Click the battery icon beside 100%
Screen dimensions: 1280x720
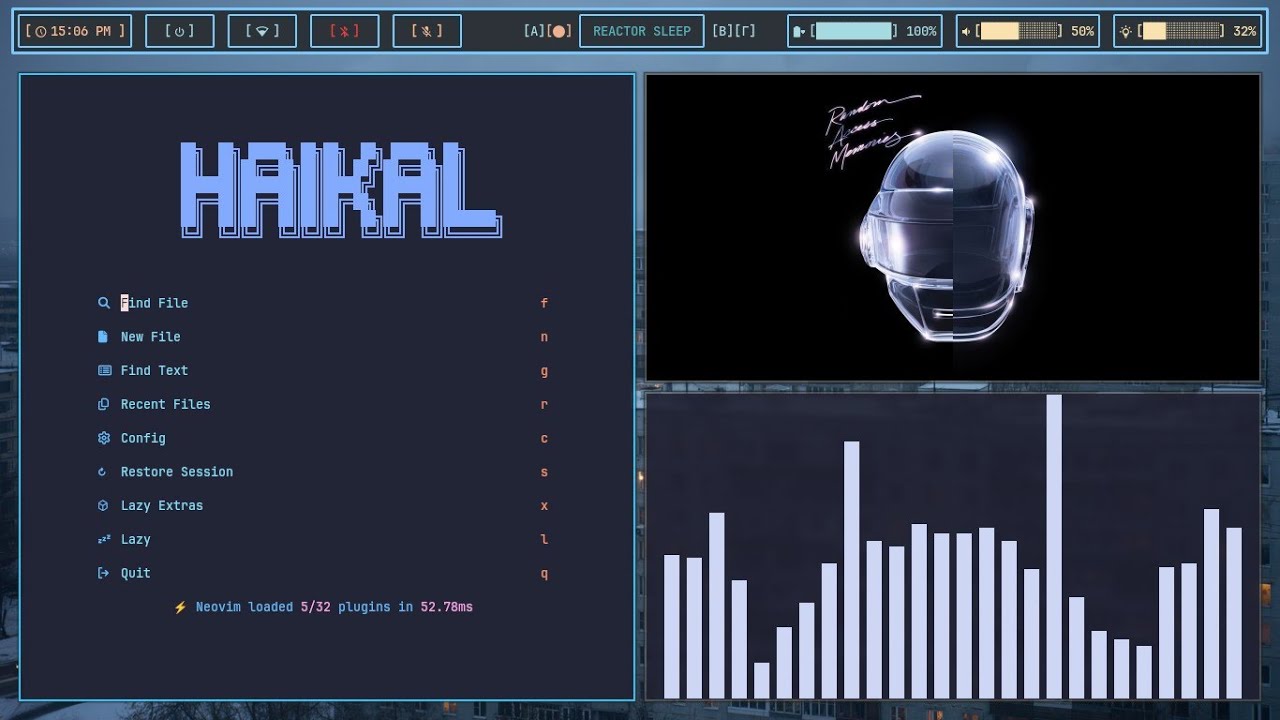(x=799, y=31)
